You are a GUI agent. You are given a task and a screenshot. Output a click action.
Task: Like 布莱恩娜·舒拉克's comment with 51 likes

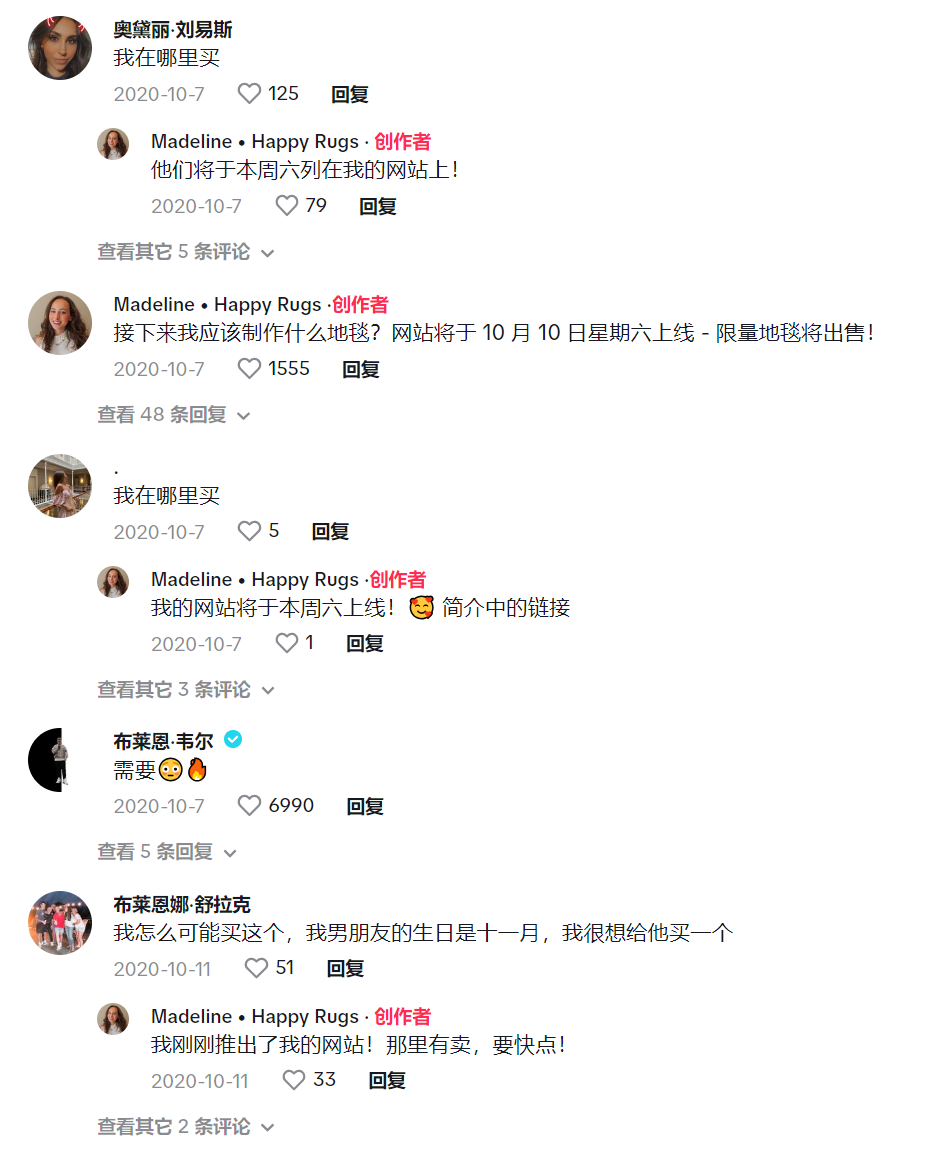click(256, 968)
